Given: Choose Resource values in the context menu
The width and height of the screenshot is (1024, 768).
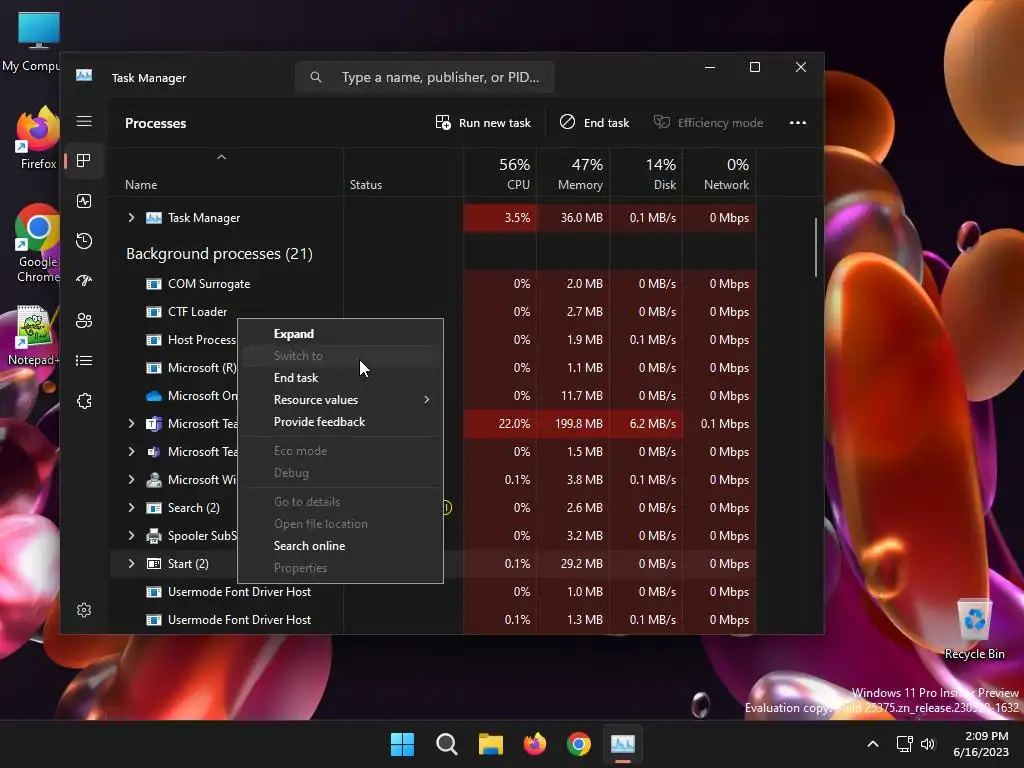Looking at the screenshot, I should click(x=340, y=400).
